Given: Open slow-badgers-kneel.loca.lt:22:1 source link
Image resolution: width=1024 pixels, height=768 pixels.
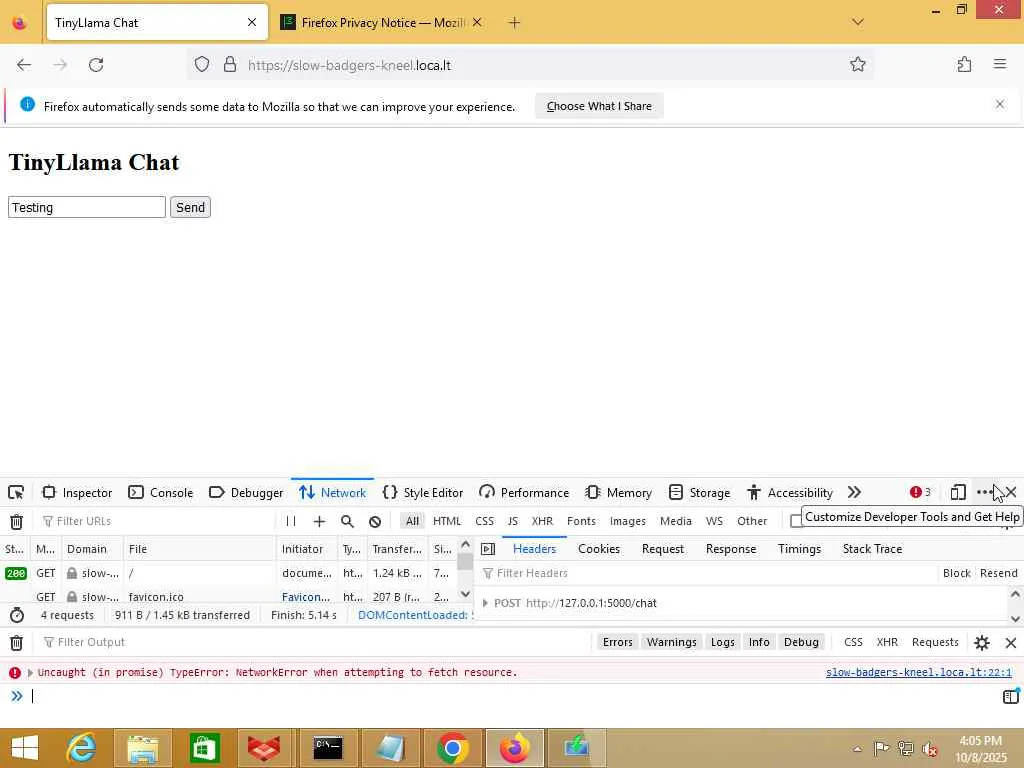Looking at the screenshot, I should pyautogui.click(x=918, y=673).
